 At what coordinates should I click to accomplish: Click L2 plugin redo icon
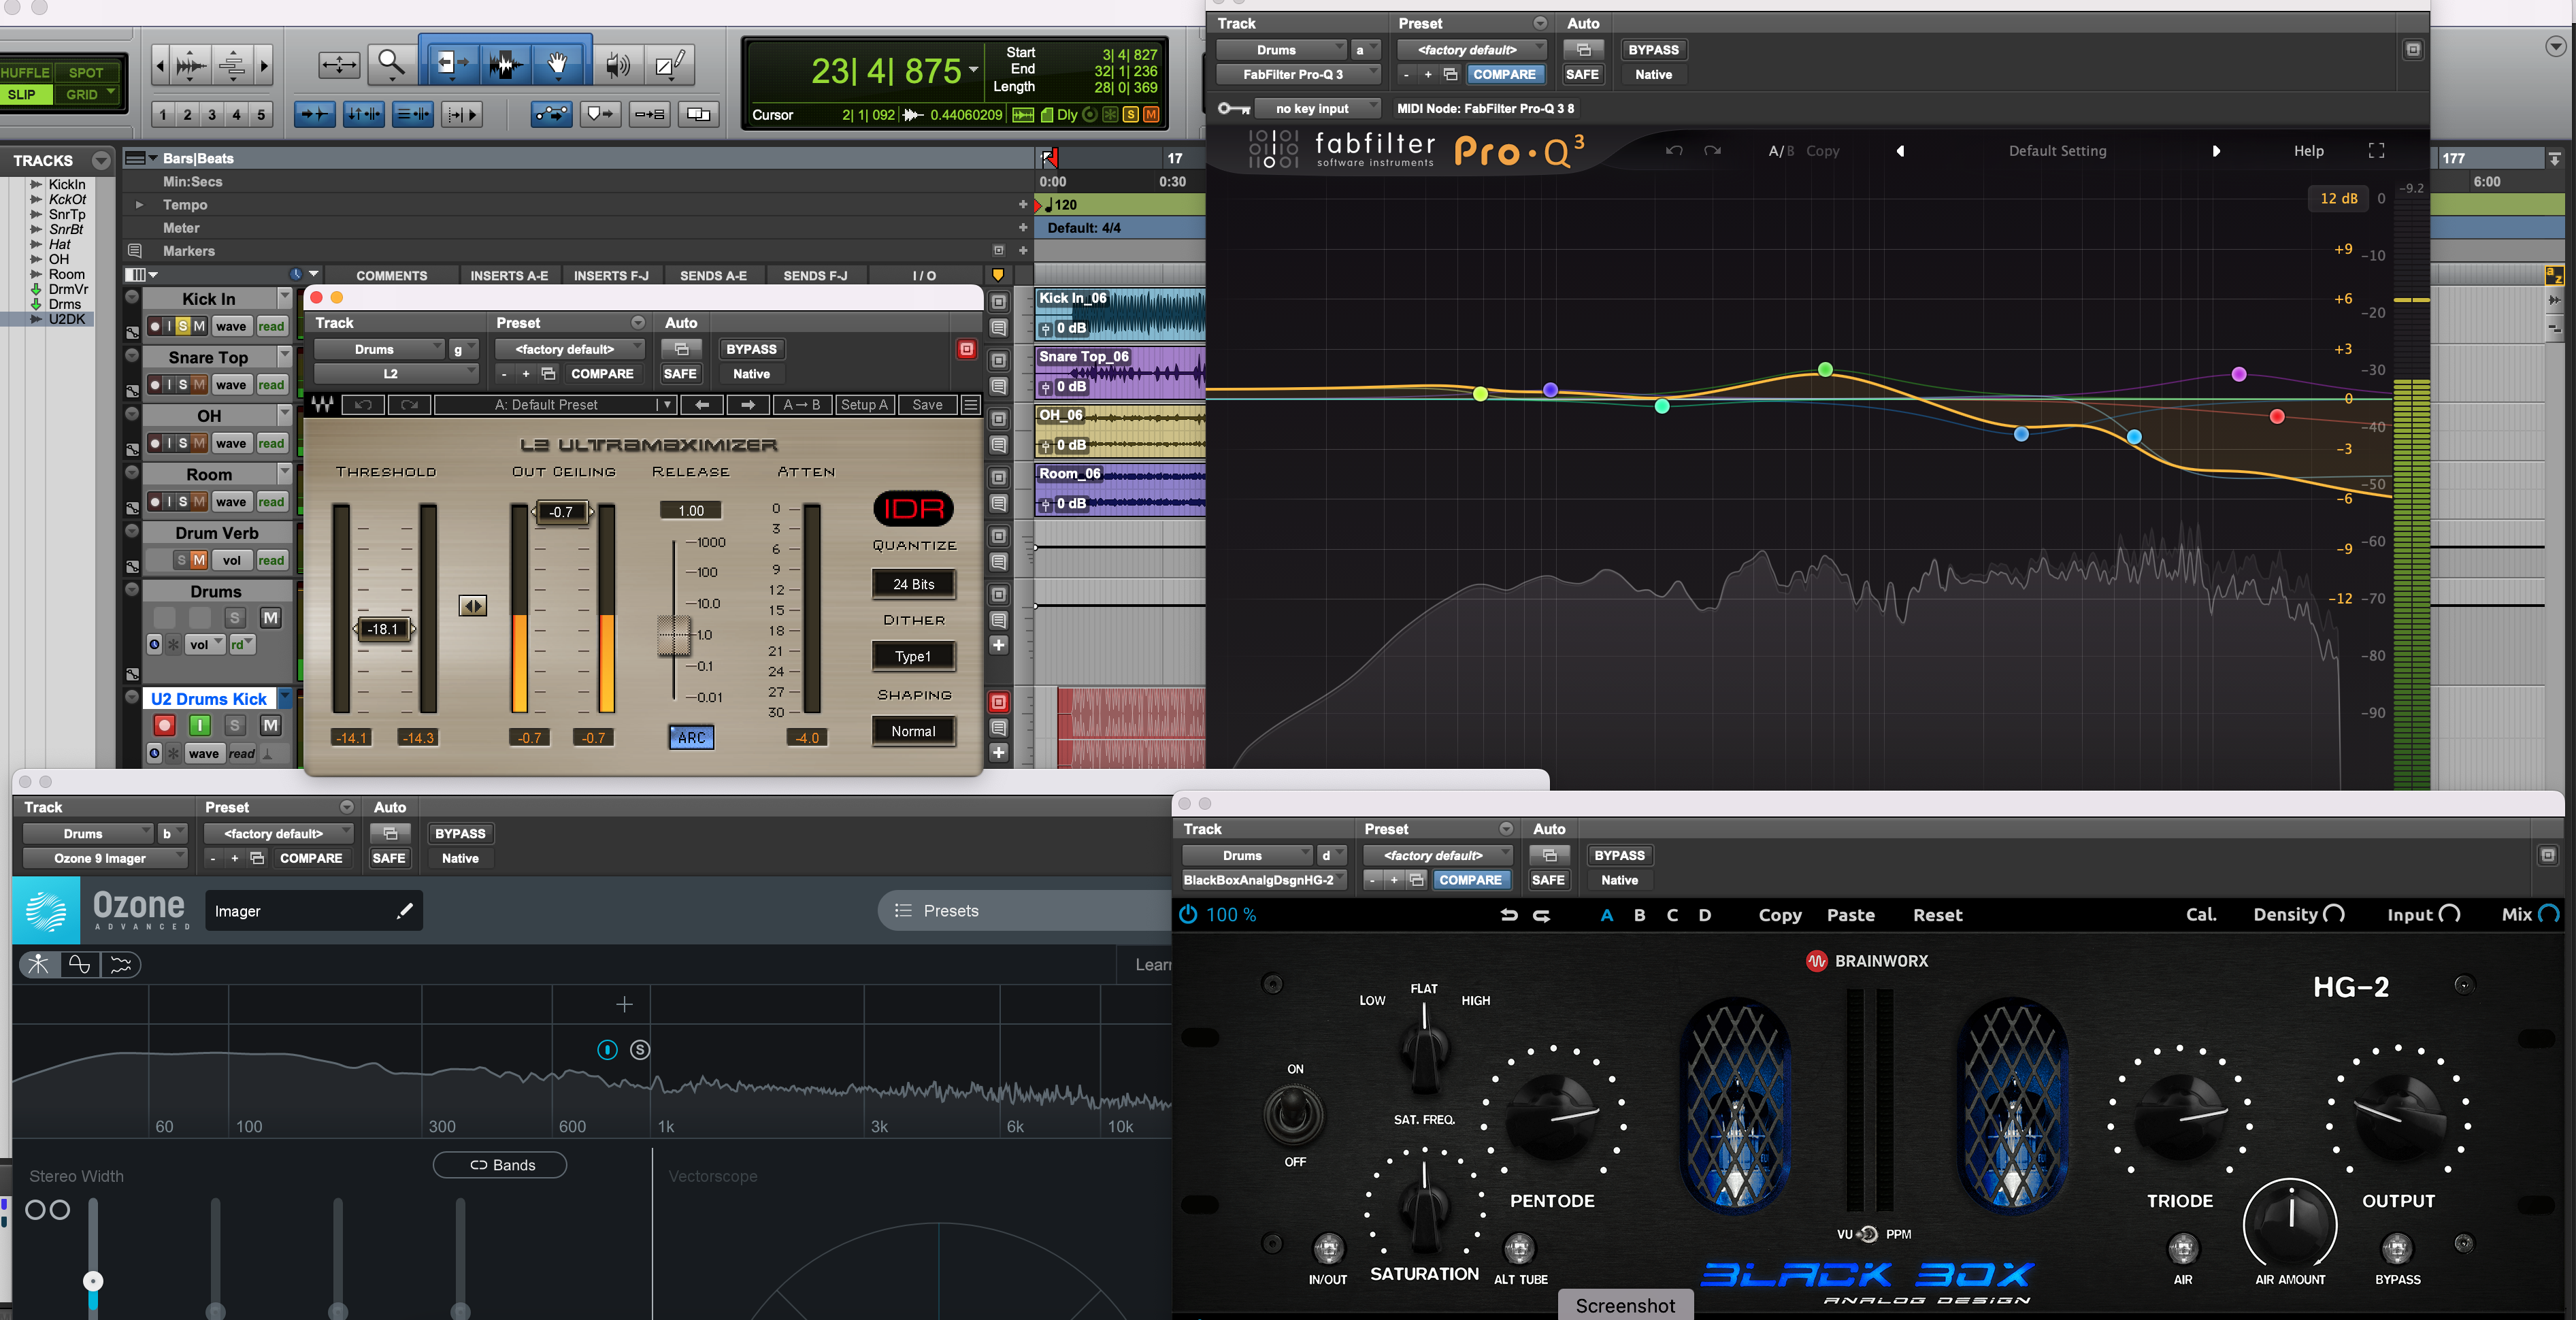pyautogui.click(x=409, y=405)
